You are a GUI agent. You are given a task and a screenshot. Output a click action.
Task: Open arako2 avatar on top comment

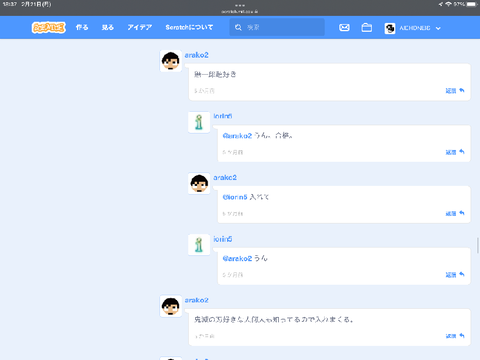(171, 61)
